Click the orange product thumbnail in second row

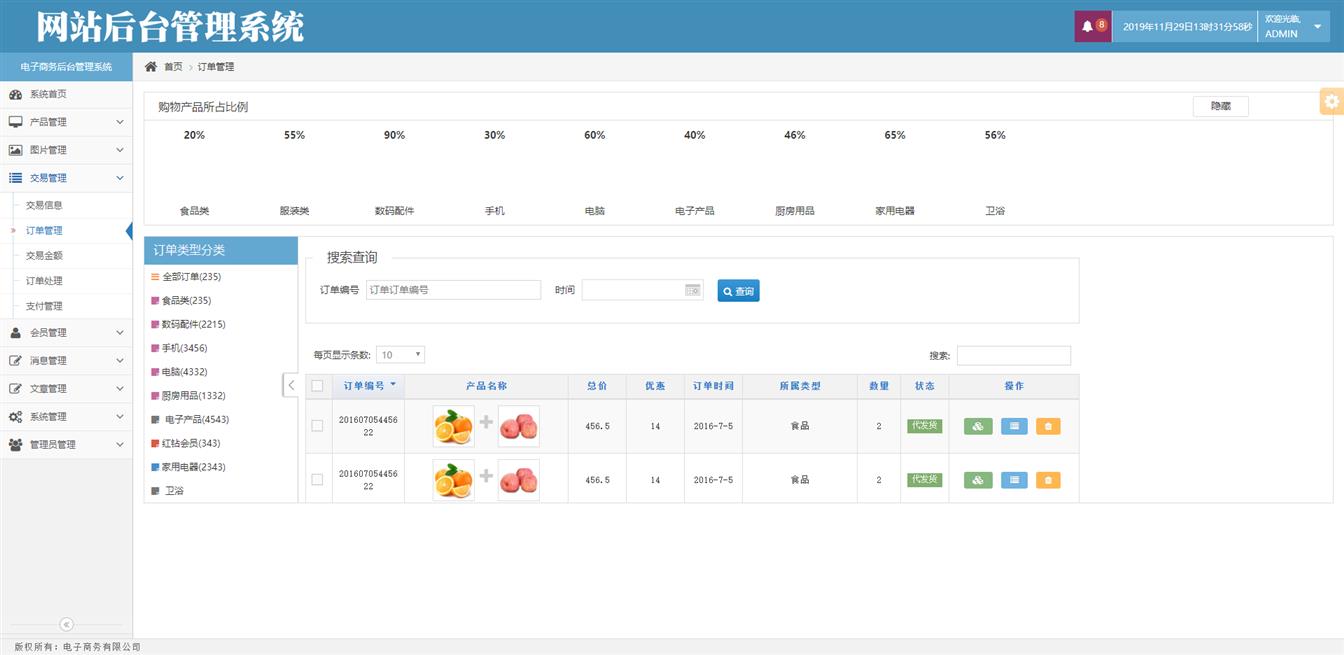(x=454, y=480)
